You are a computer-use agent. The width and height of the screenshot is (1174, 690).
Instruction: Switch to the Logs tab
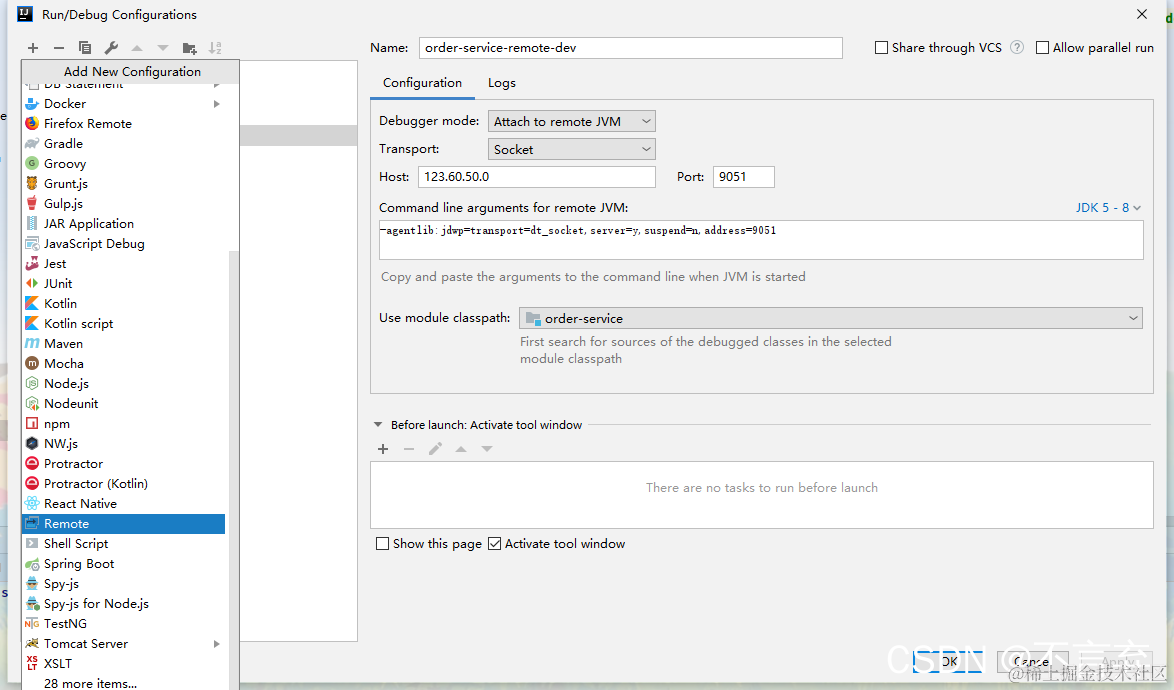click(502, 83)
